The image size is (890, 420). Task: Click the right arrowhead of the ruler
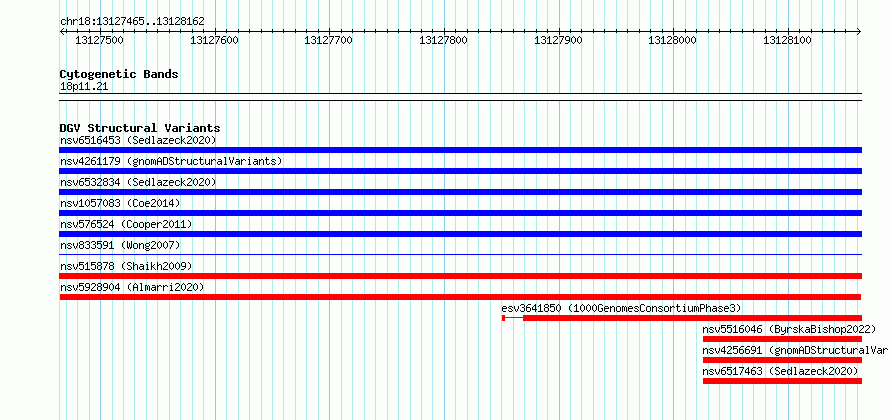point(859,32)
